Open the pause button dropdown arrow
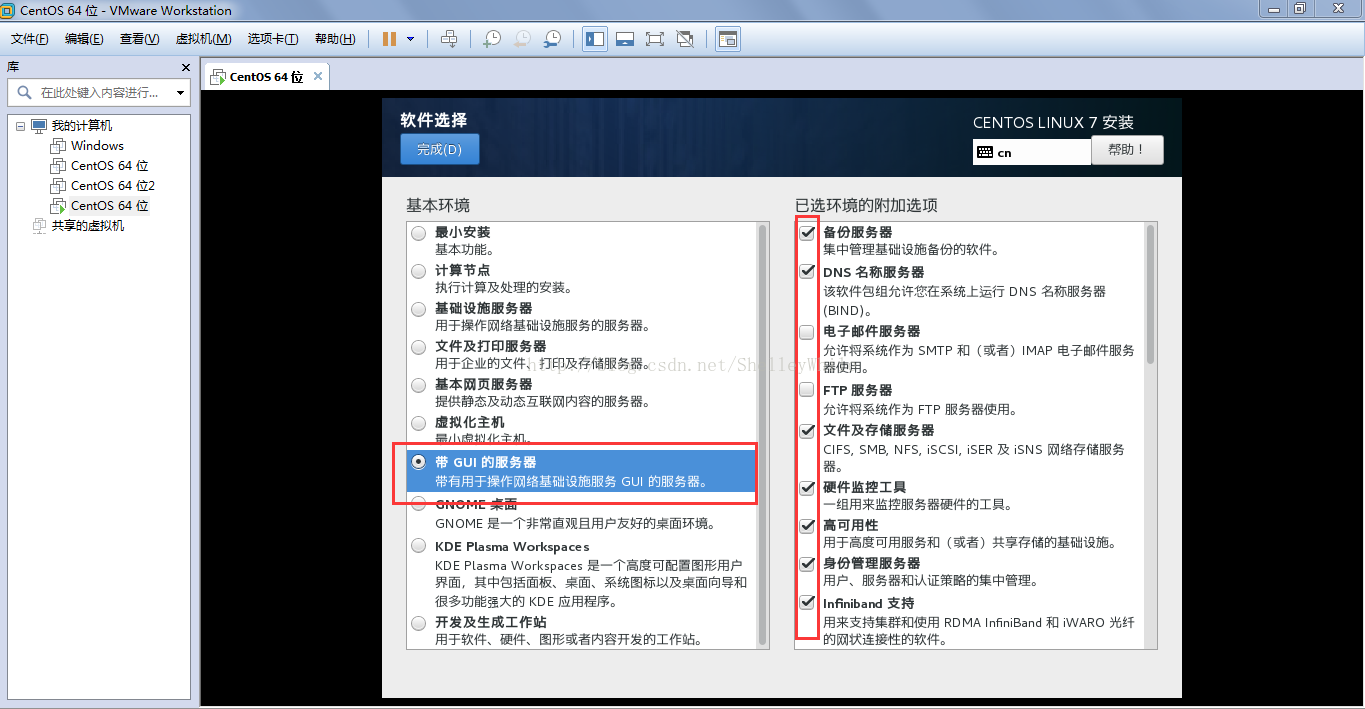This screenshot has height=709, width=1365. 410,39
